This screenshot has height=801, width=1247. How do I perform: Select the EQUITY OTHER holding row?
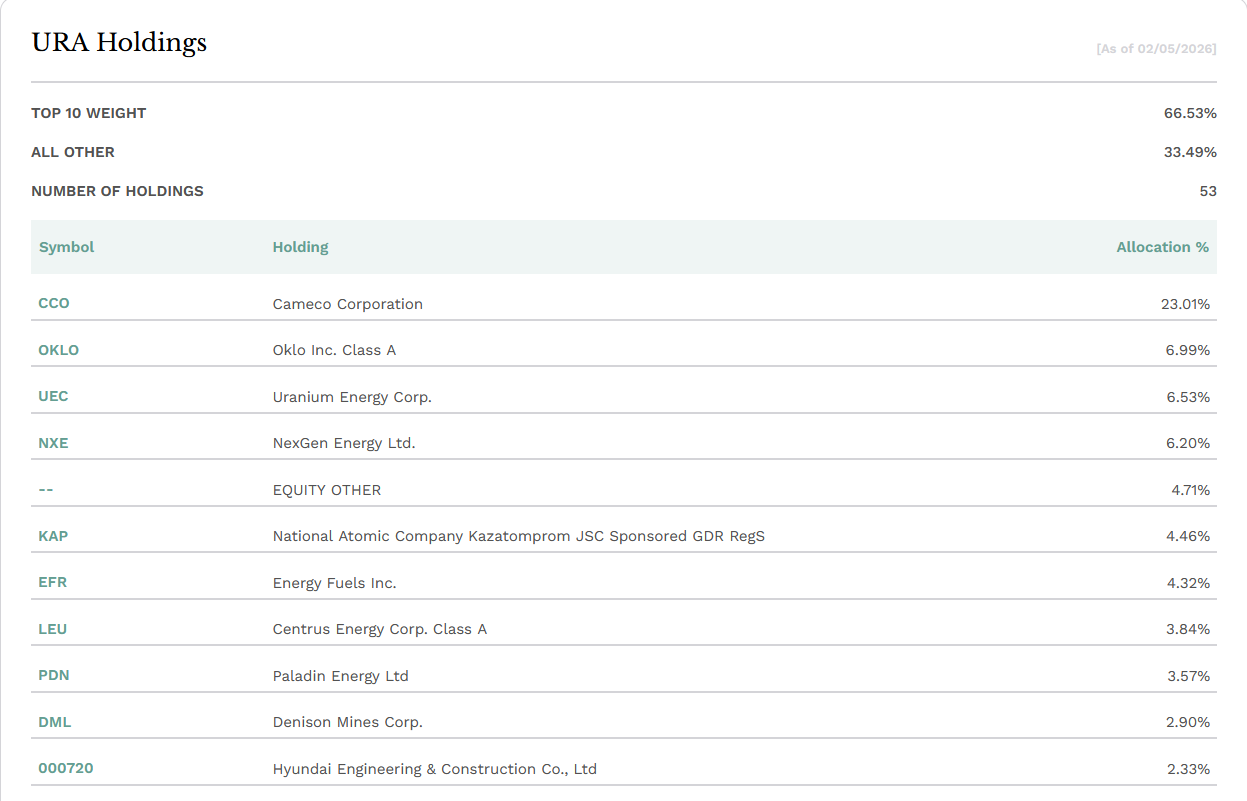(x=326, y=490)
